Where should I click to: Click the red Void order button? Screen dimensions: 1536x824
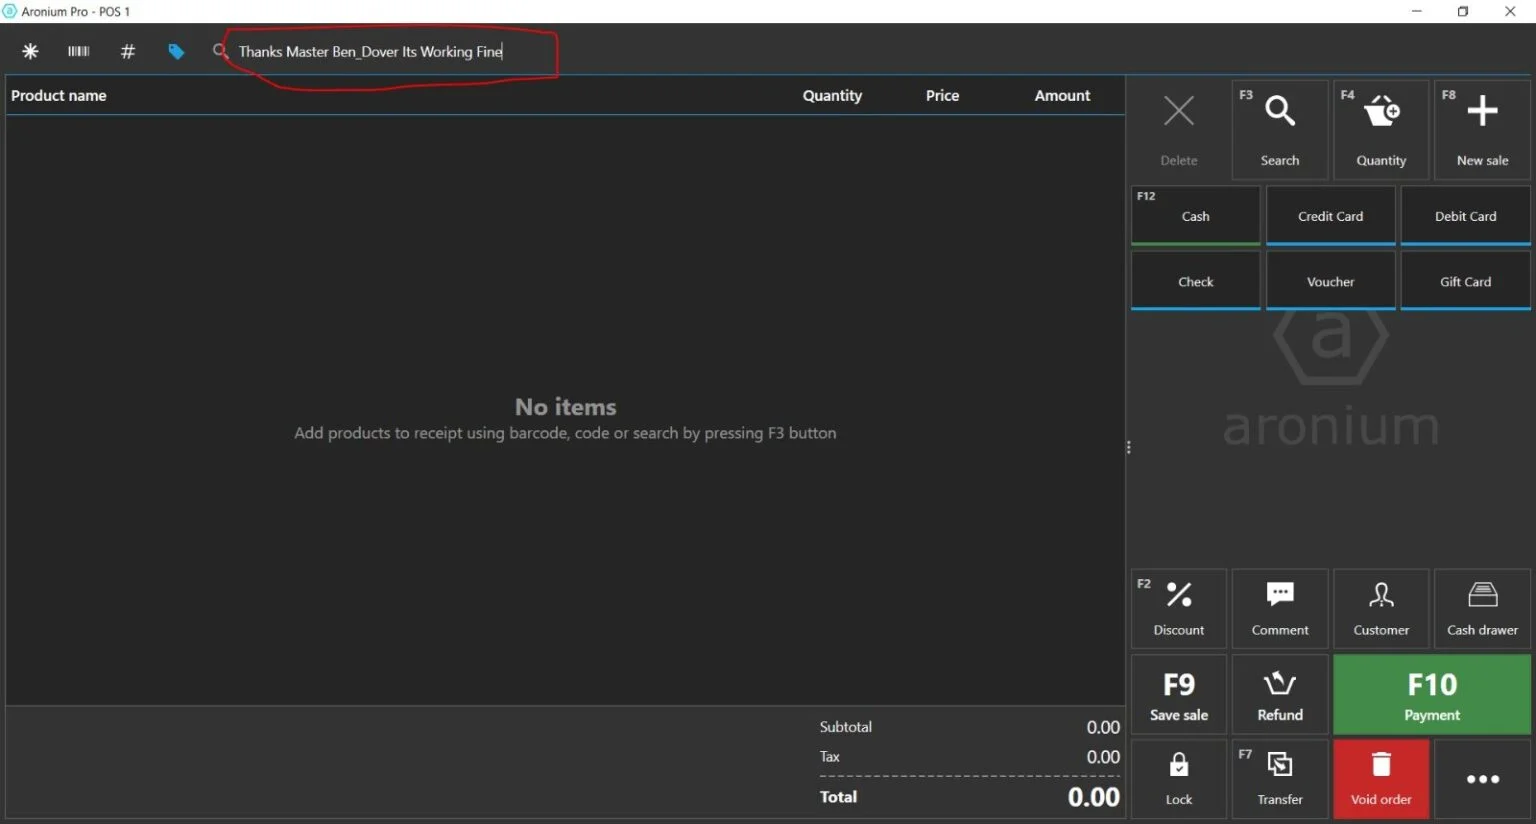[x=1381, y=778]
